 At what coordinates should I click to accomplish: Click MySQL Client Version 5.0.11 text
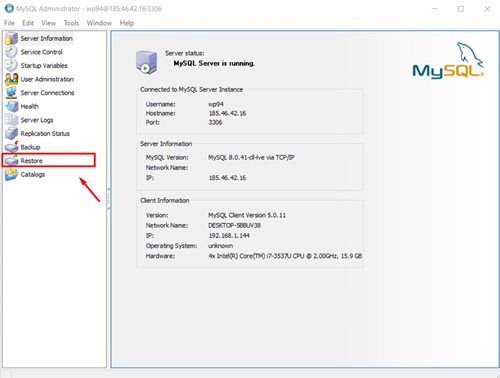[247, 215]
